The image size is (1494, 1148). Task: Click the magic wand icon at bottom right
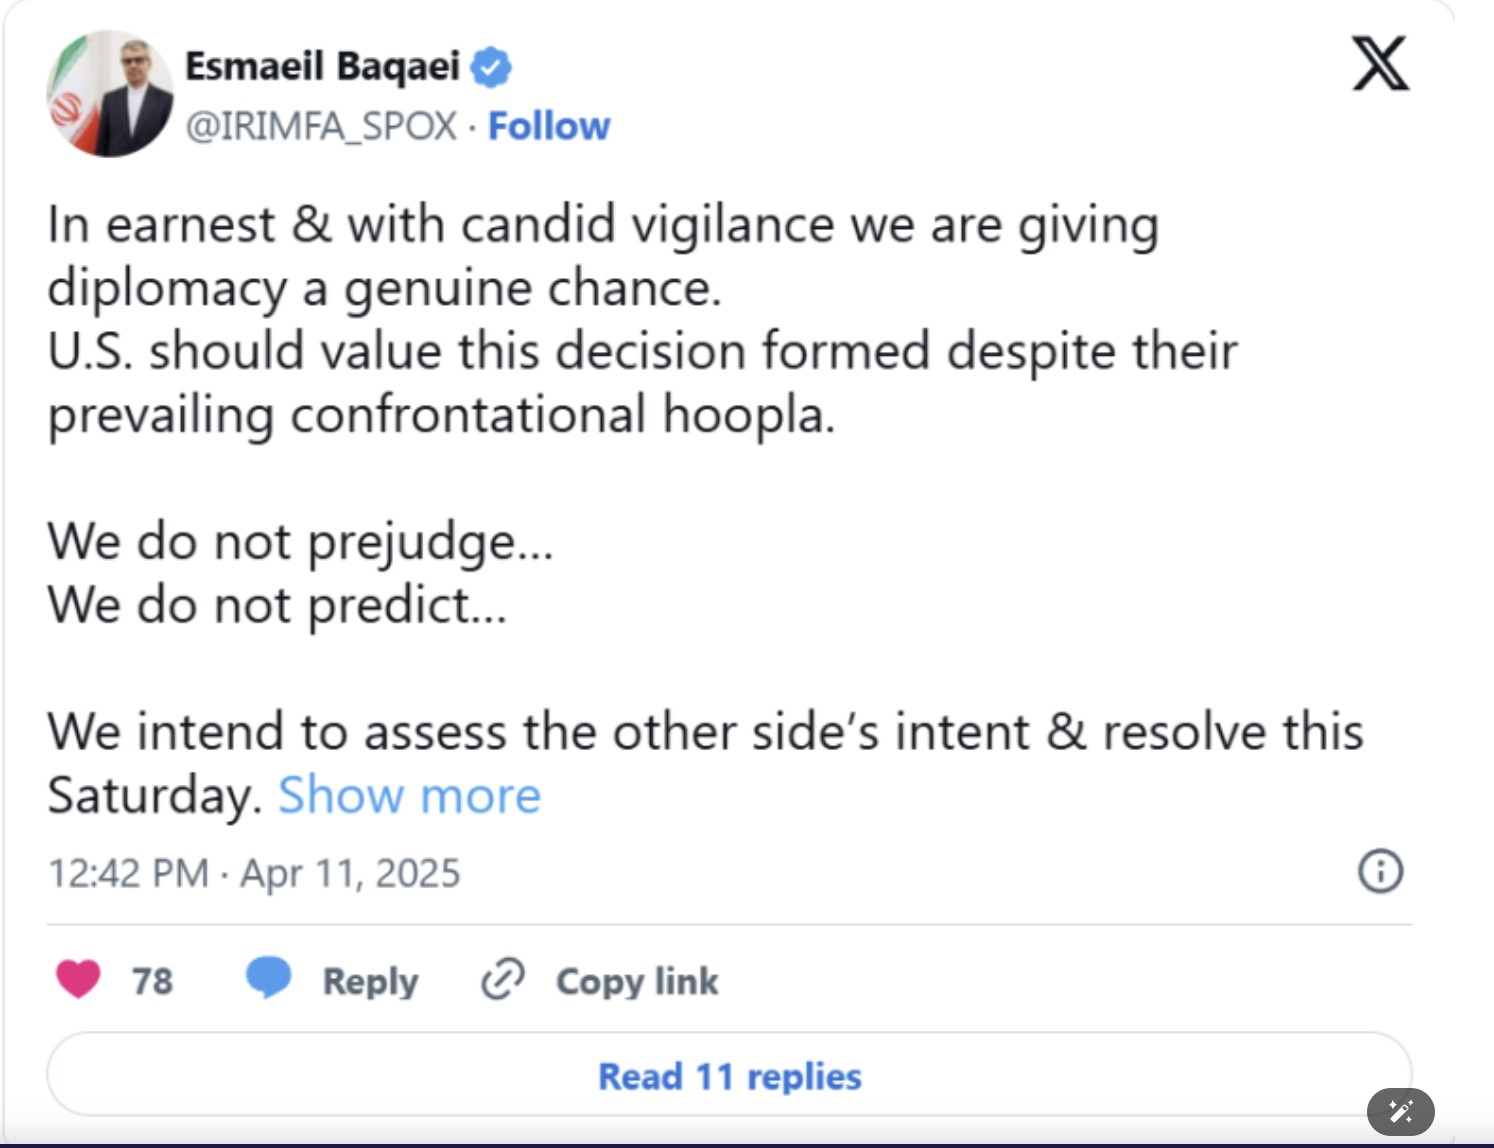coord(1400,1111)
